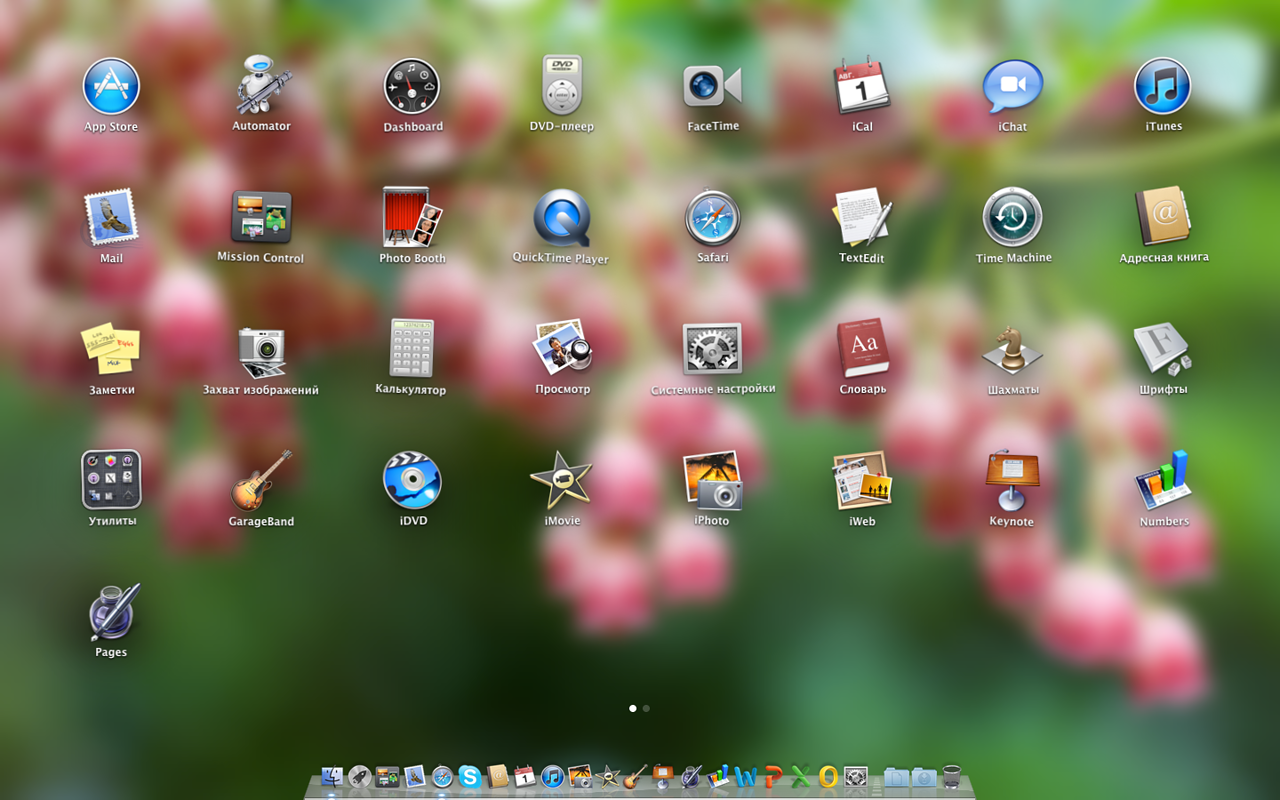This screenshot has height=800, width=1280.
Task: Open Keynote podium icon in the Dock
Action: (x=663, y=776)
